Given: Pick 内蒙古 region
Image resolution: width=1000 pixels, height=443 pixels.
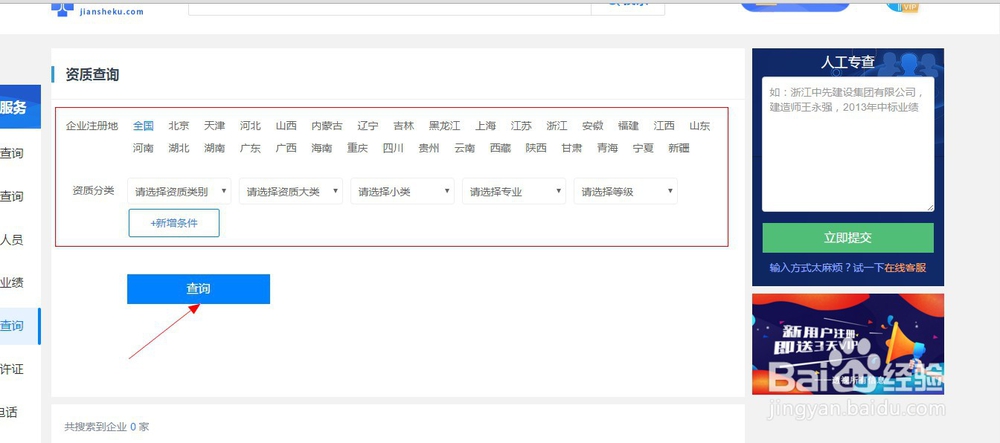Looking at the screenshot, I should [327, 126].
